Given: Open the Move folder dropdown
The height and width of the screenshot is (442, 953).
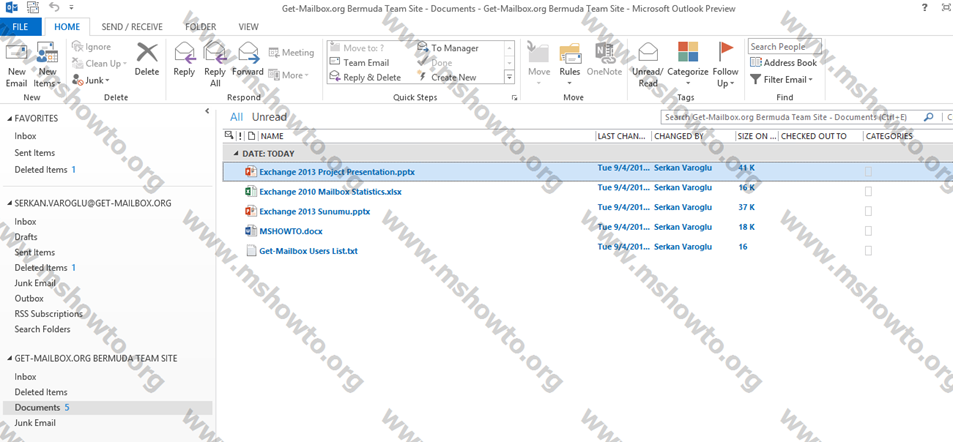Looking at the screenshot, I should (x=538, y=64).
